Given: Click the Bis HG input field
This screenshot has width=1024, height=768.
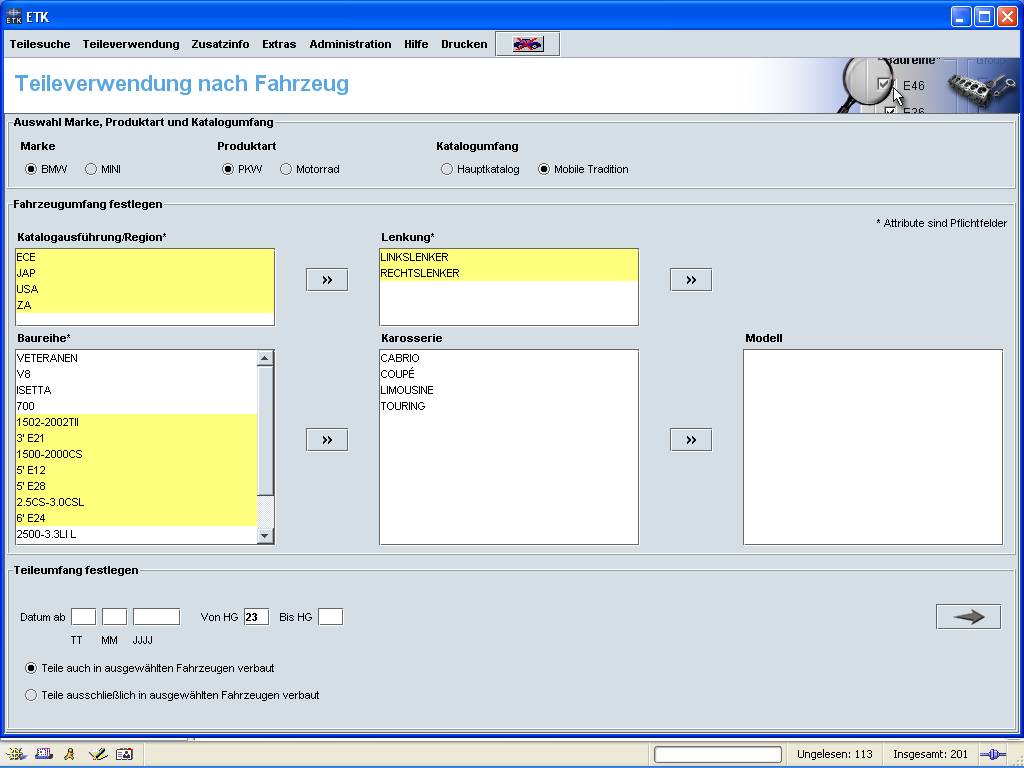Looking at the screenshot, I should tap(330, 616).
